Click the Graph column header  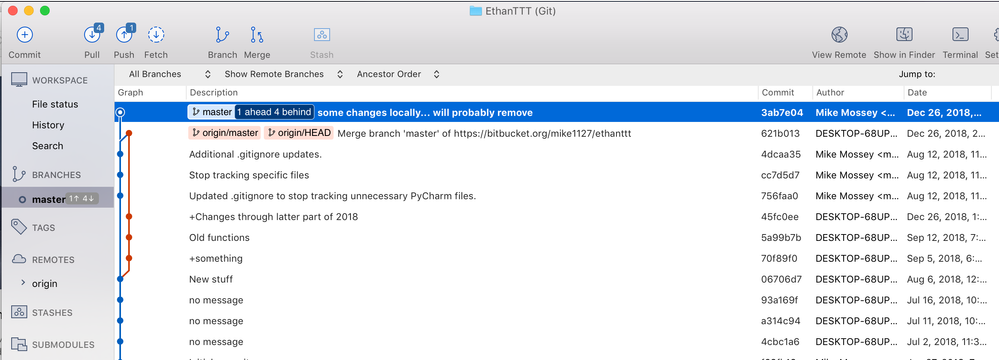pyautogui.click(x=131, y=92)
